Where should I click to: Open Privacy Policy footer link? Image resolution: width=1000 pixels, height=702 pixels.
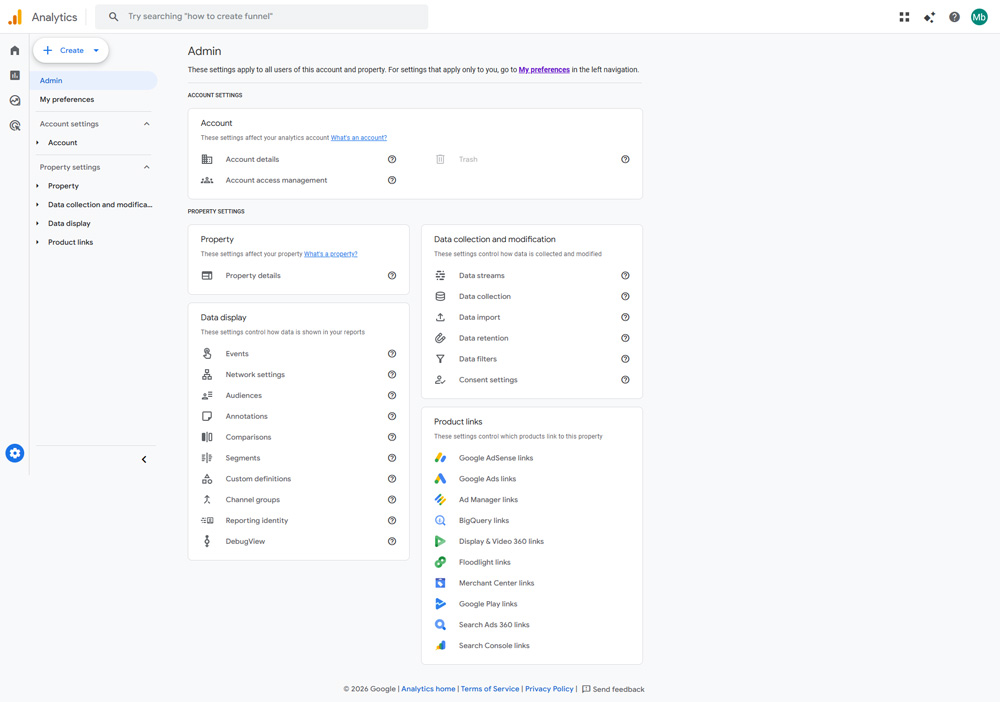(x=549, y=689)
